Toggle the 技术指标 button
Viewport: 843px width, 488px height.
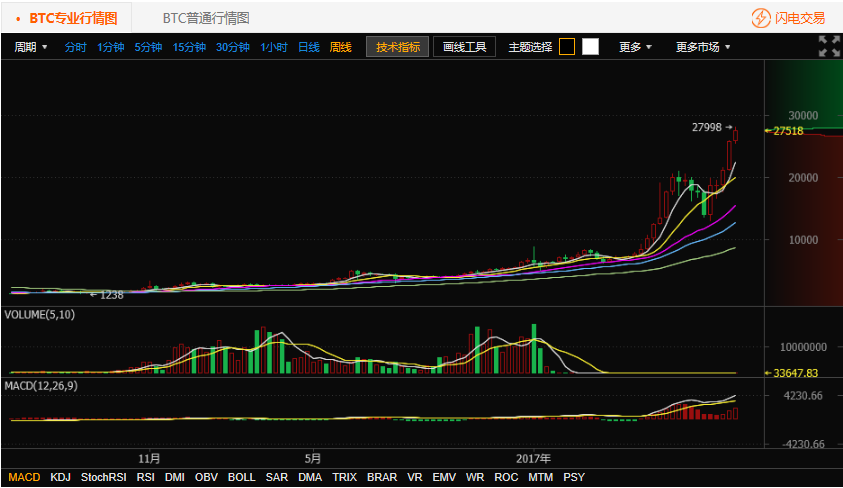pyautogui.click(x=397, y=47)
